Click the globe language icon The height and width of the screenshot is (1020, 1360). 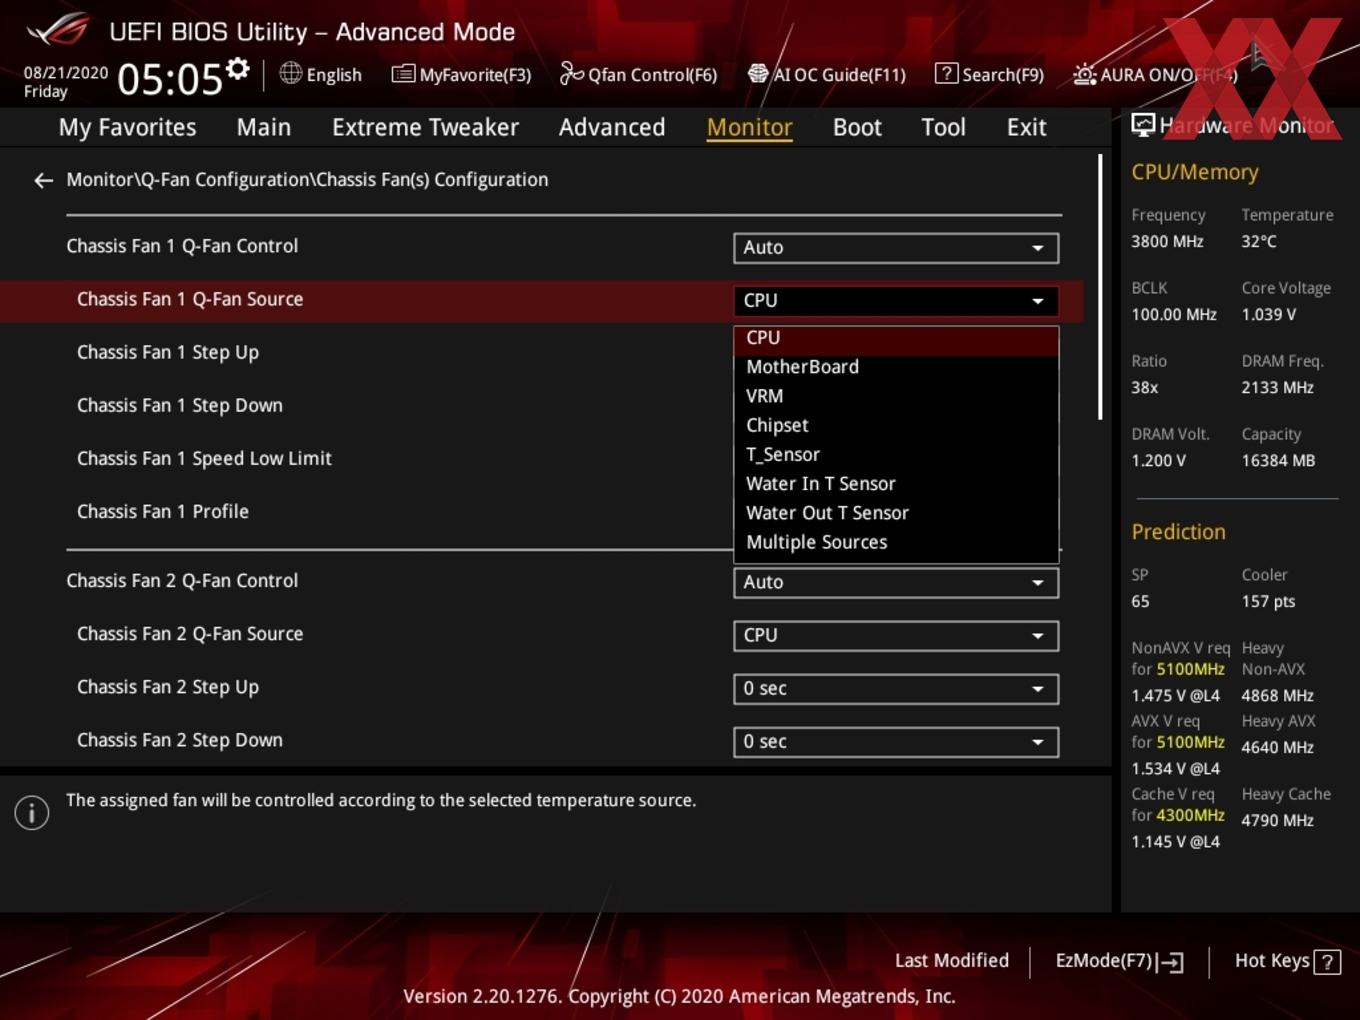coord(290,73)
